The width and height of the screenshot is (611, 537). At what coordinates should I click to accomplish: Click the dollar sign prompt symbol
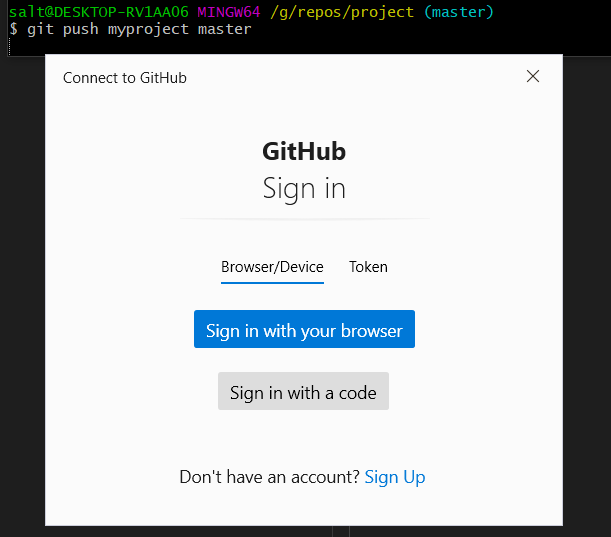[13, 29]
